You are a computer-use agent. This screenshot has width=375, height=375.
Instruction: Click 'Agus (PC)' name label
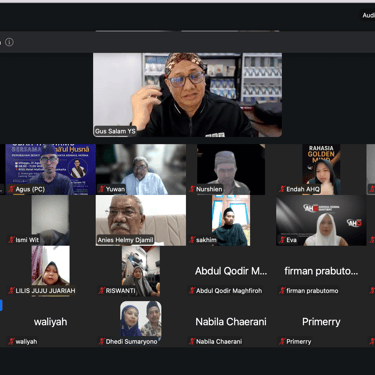tap(30, 189)
